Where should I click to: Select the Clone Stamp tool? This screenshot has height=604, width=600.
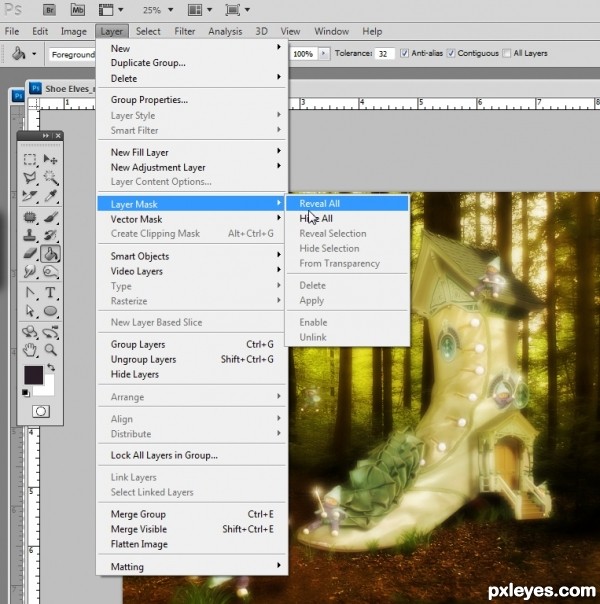coord(30,235)
